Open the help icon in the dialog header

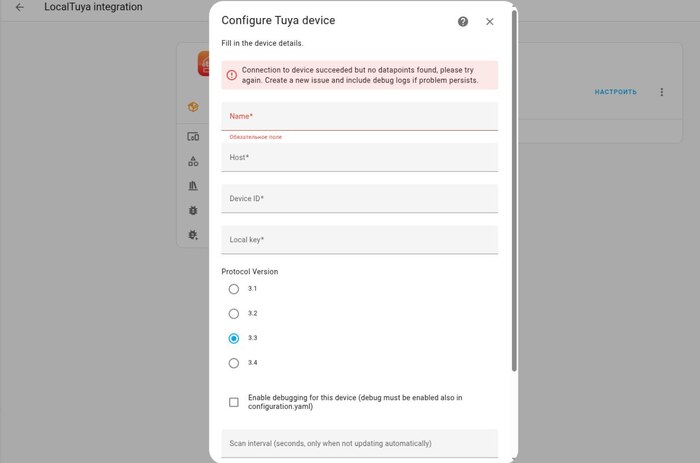pyautogui.click(x=463, y=21)
